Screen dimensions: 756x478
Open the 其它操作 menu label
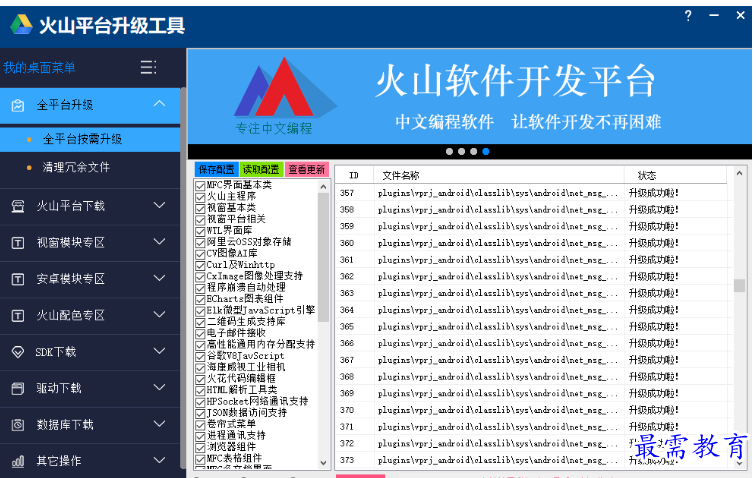(x=59, y=461)
